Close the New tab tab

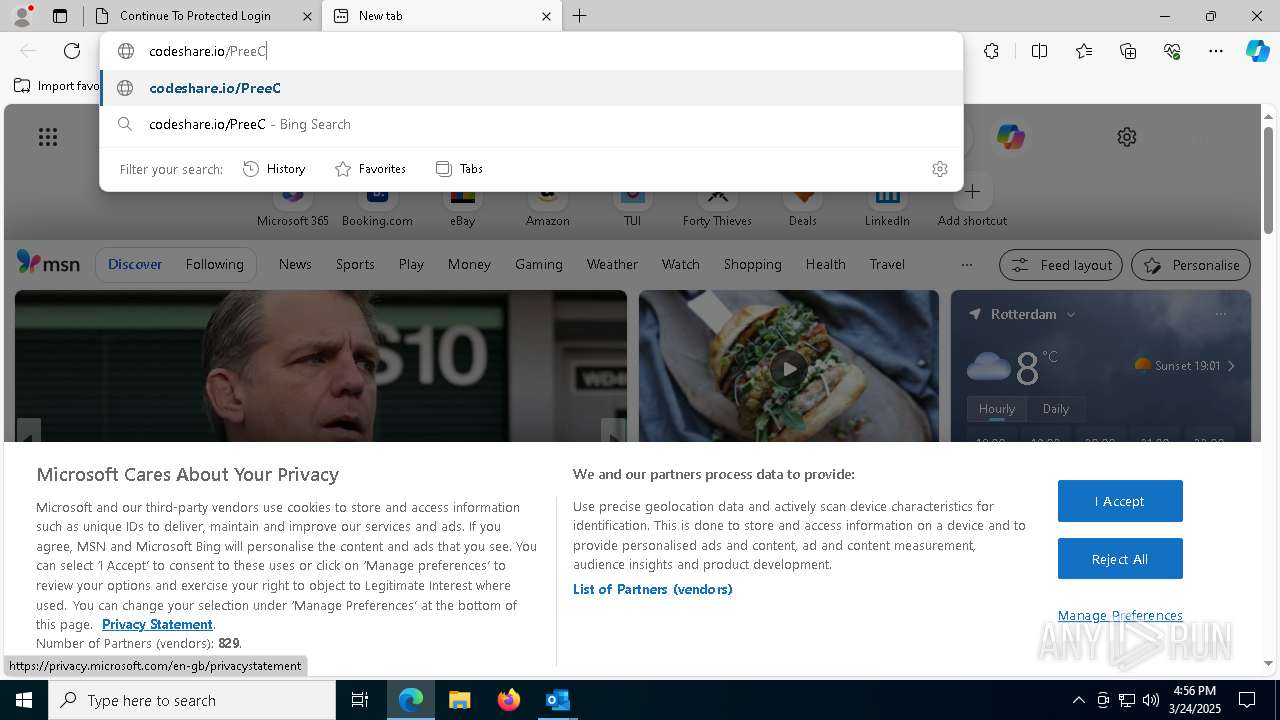[546, 16]
